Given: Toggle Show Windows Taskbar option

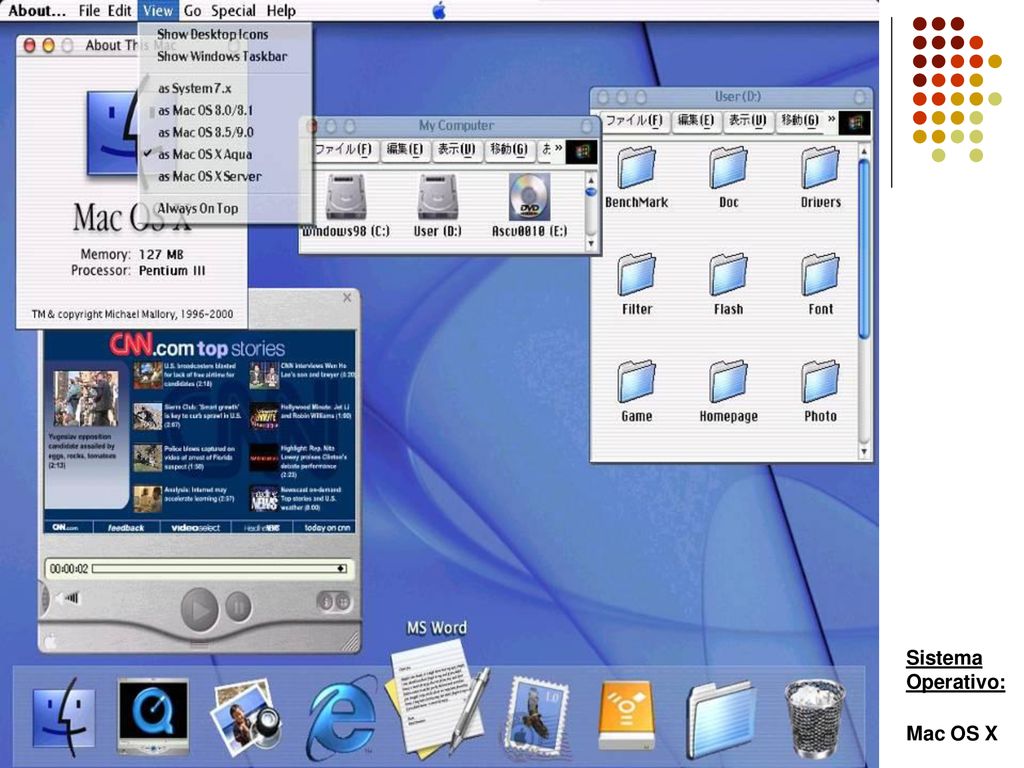Looking at the screenshot, I should [x=222, y=56].
